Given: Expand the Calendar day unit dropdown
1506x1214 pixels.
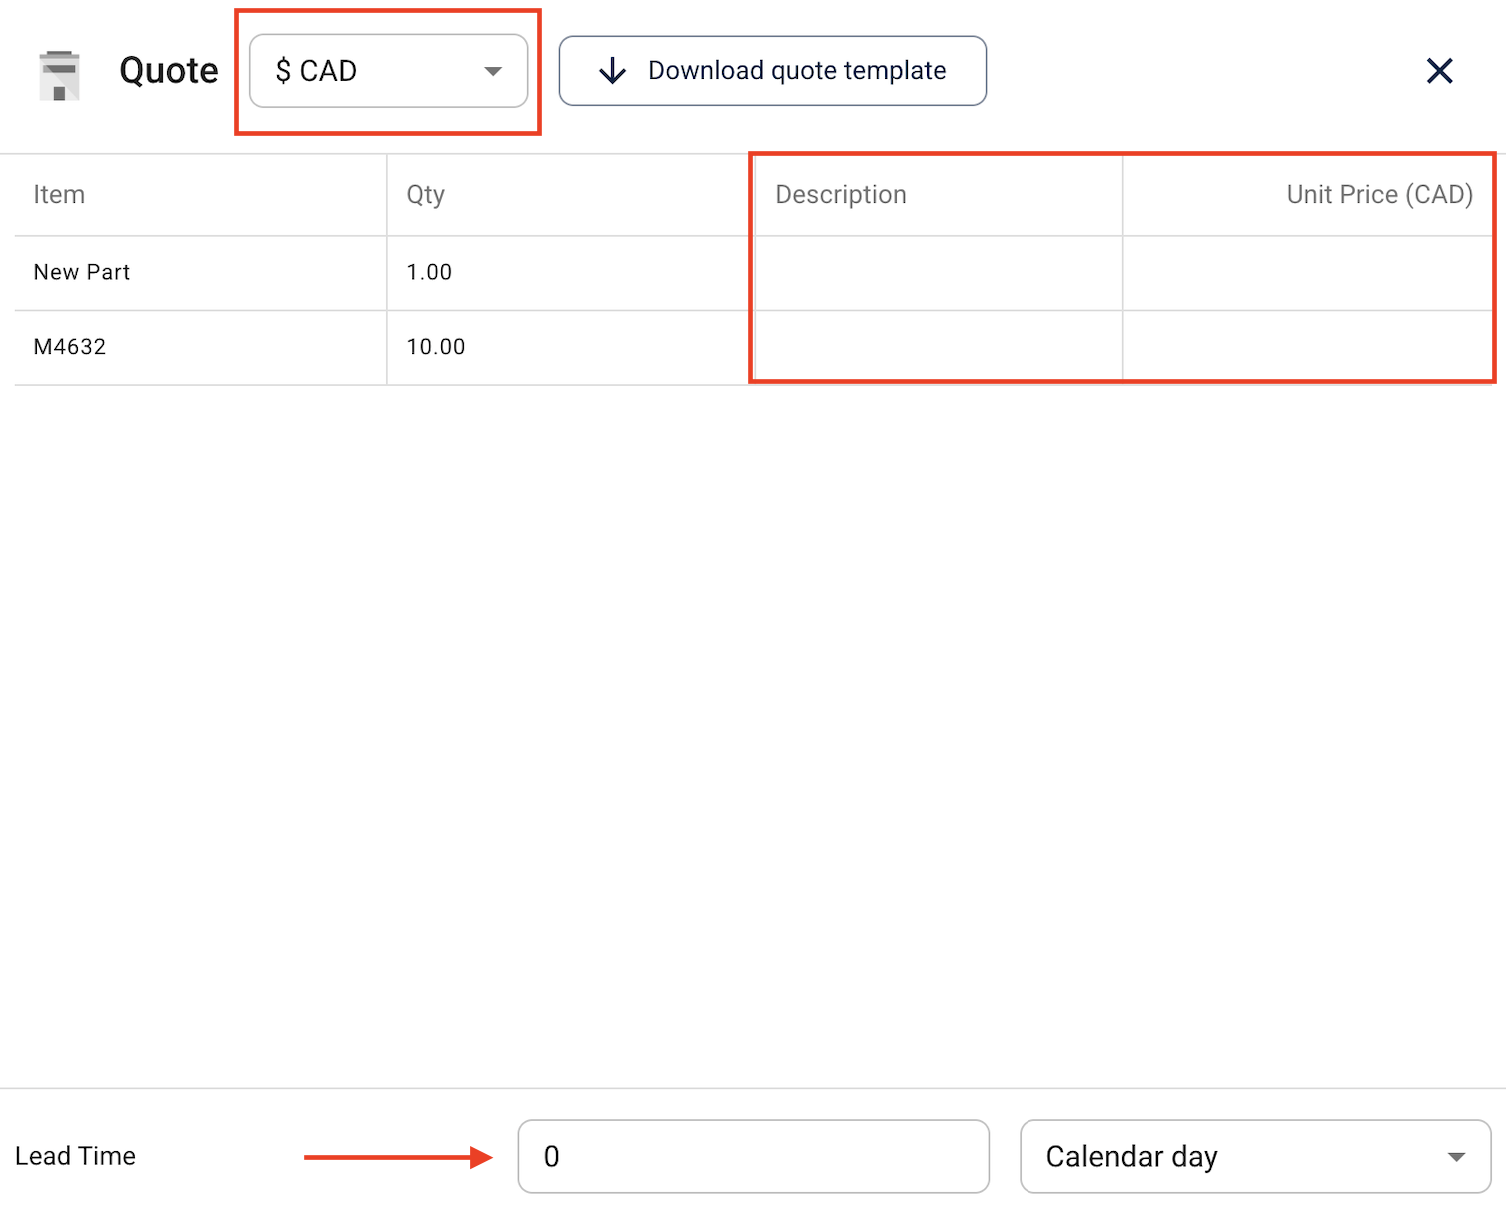Looking at the screenshot, I should 1255,1156.
